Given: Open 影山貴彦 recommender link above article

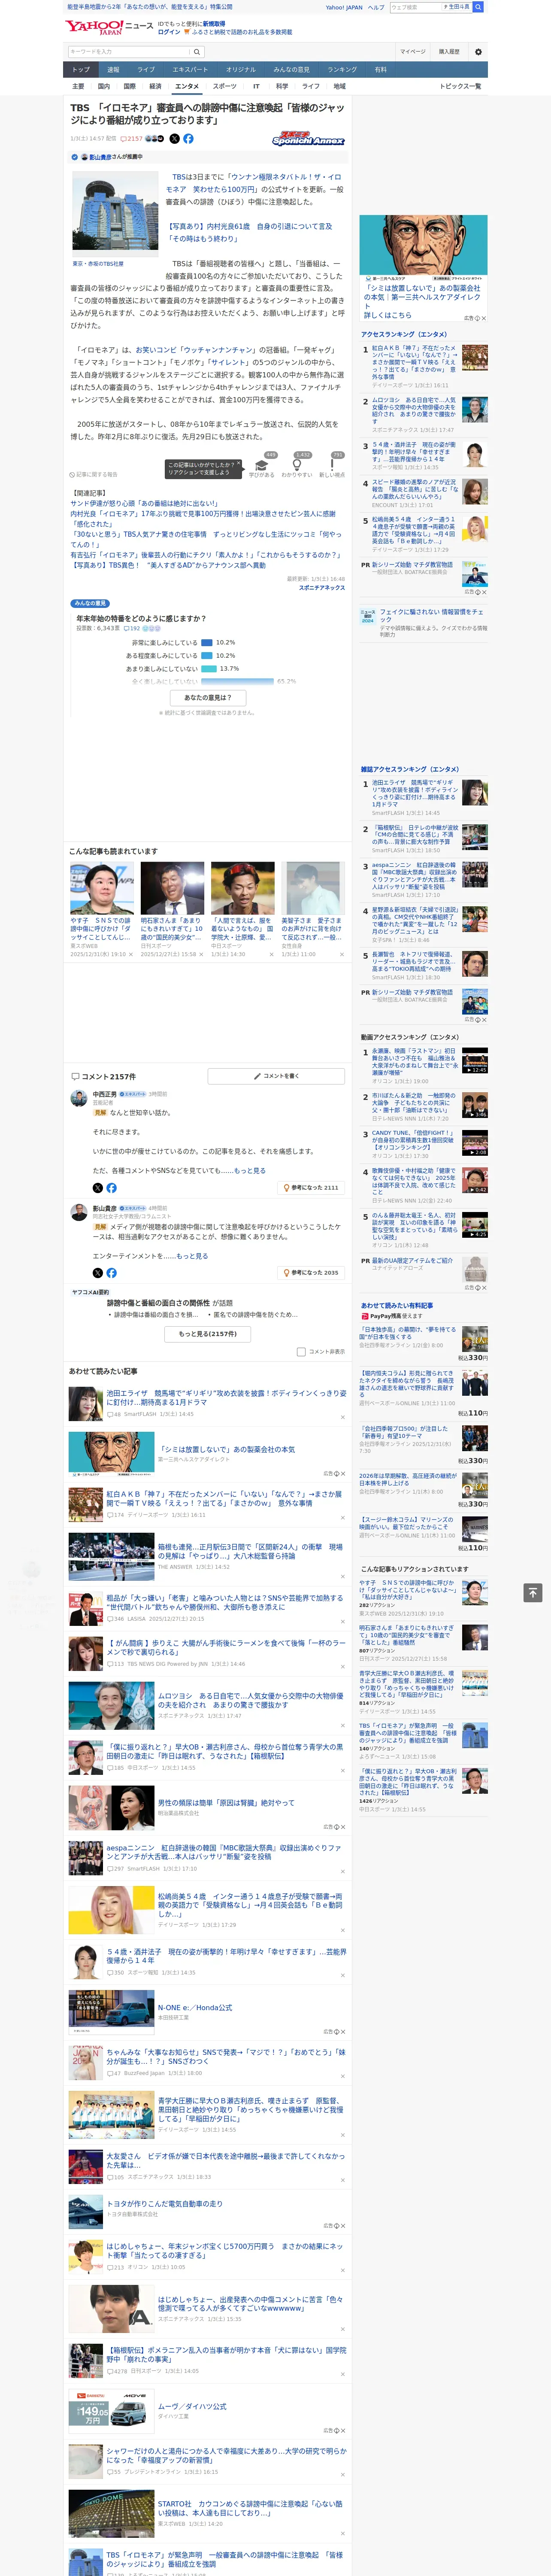Looking at the screenshot, I should [101, 157].
